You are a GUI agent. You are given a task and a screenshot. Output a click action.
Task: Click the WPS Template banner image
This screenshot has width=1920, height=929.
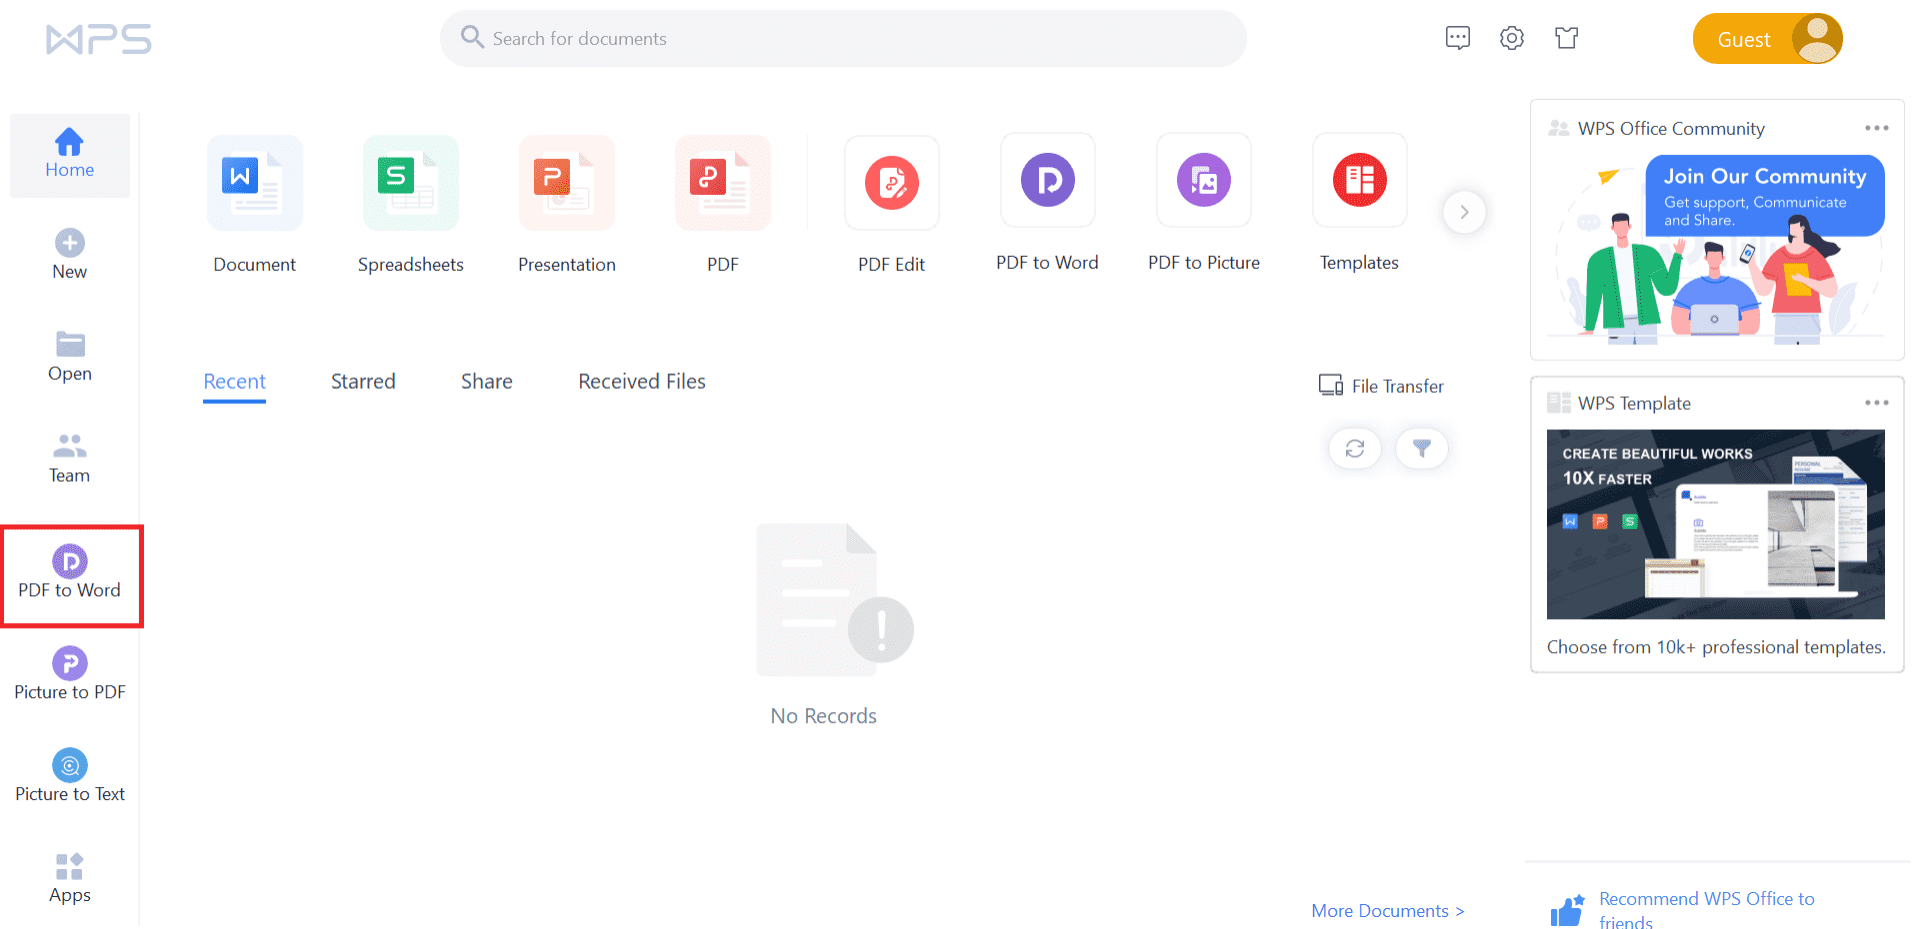click(1716, 524)
